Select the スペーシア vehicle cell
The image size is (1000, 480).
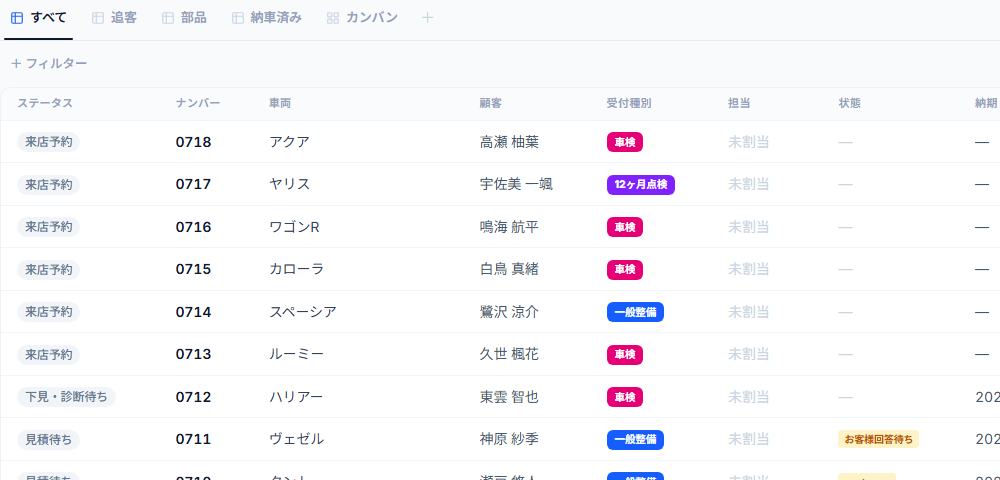pos(303,312)
